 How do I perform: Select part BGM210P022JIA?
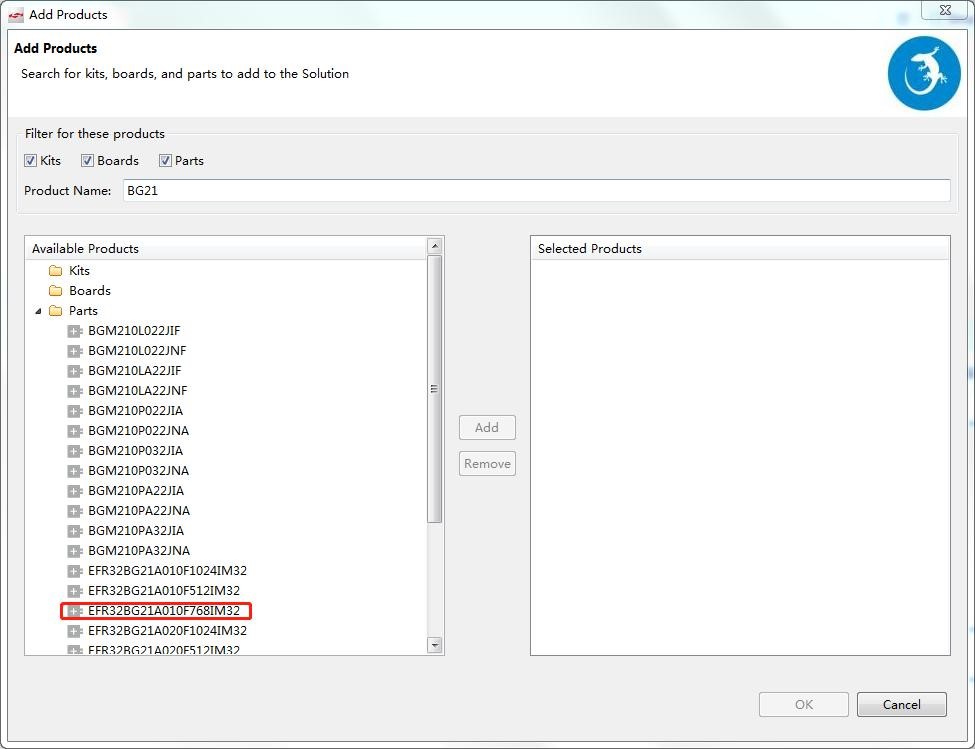click(x=136, y=410)
